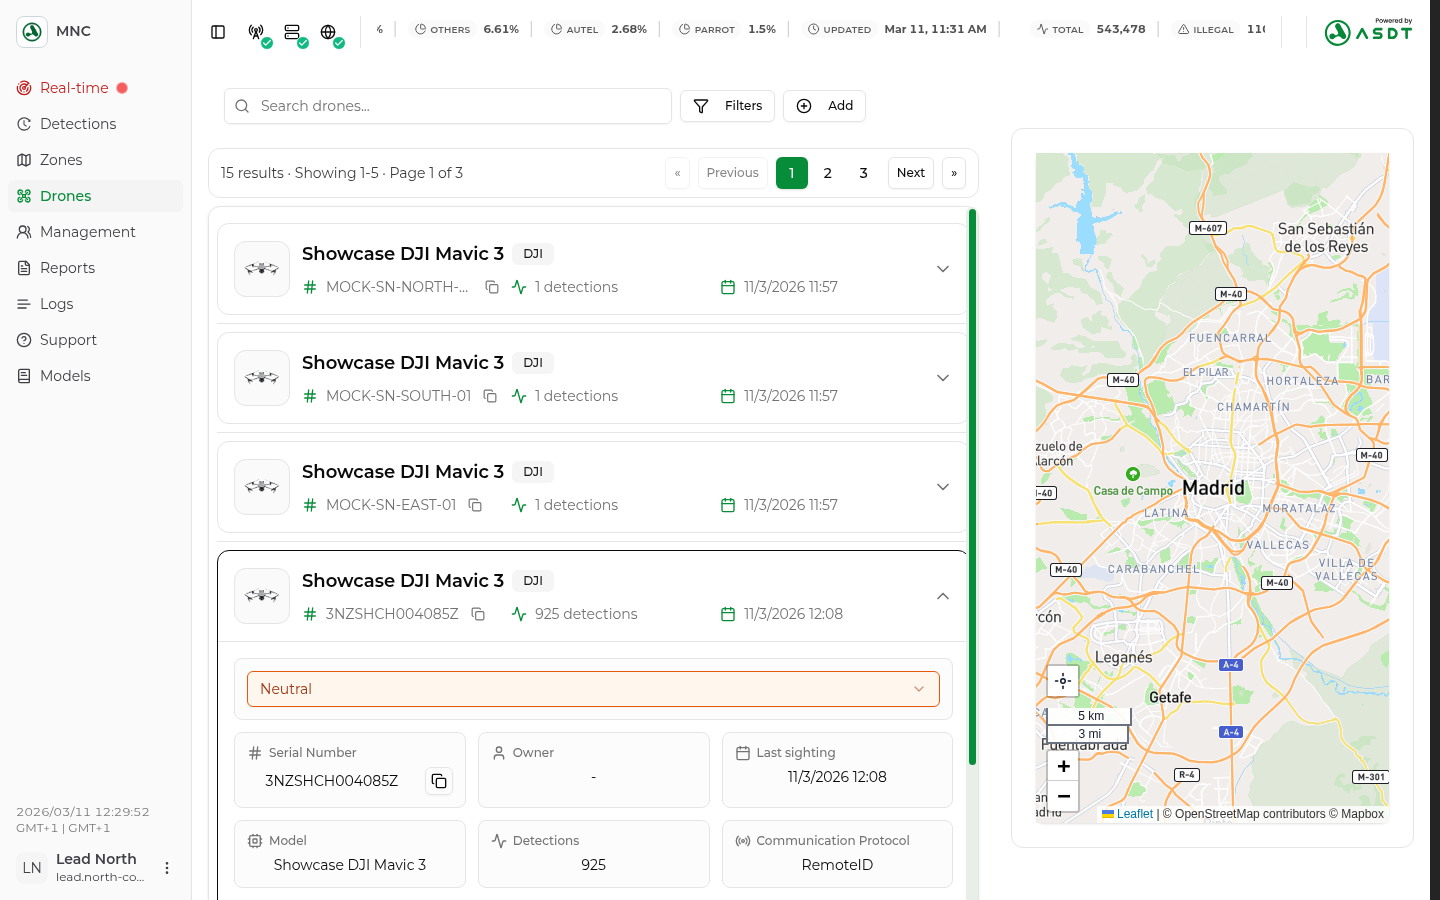Check the antenna sensor status icon

pyautogui.click(x=257, y=32)
